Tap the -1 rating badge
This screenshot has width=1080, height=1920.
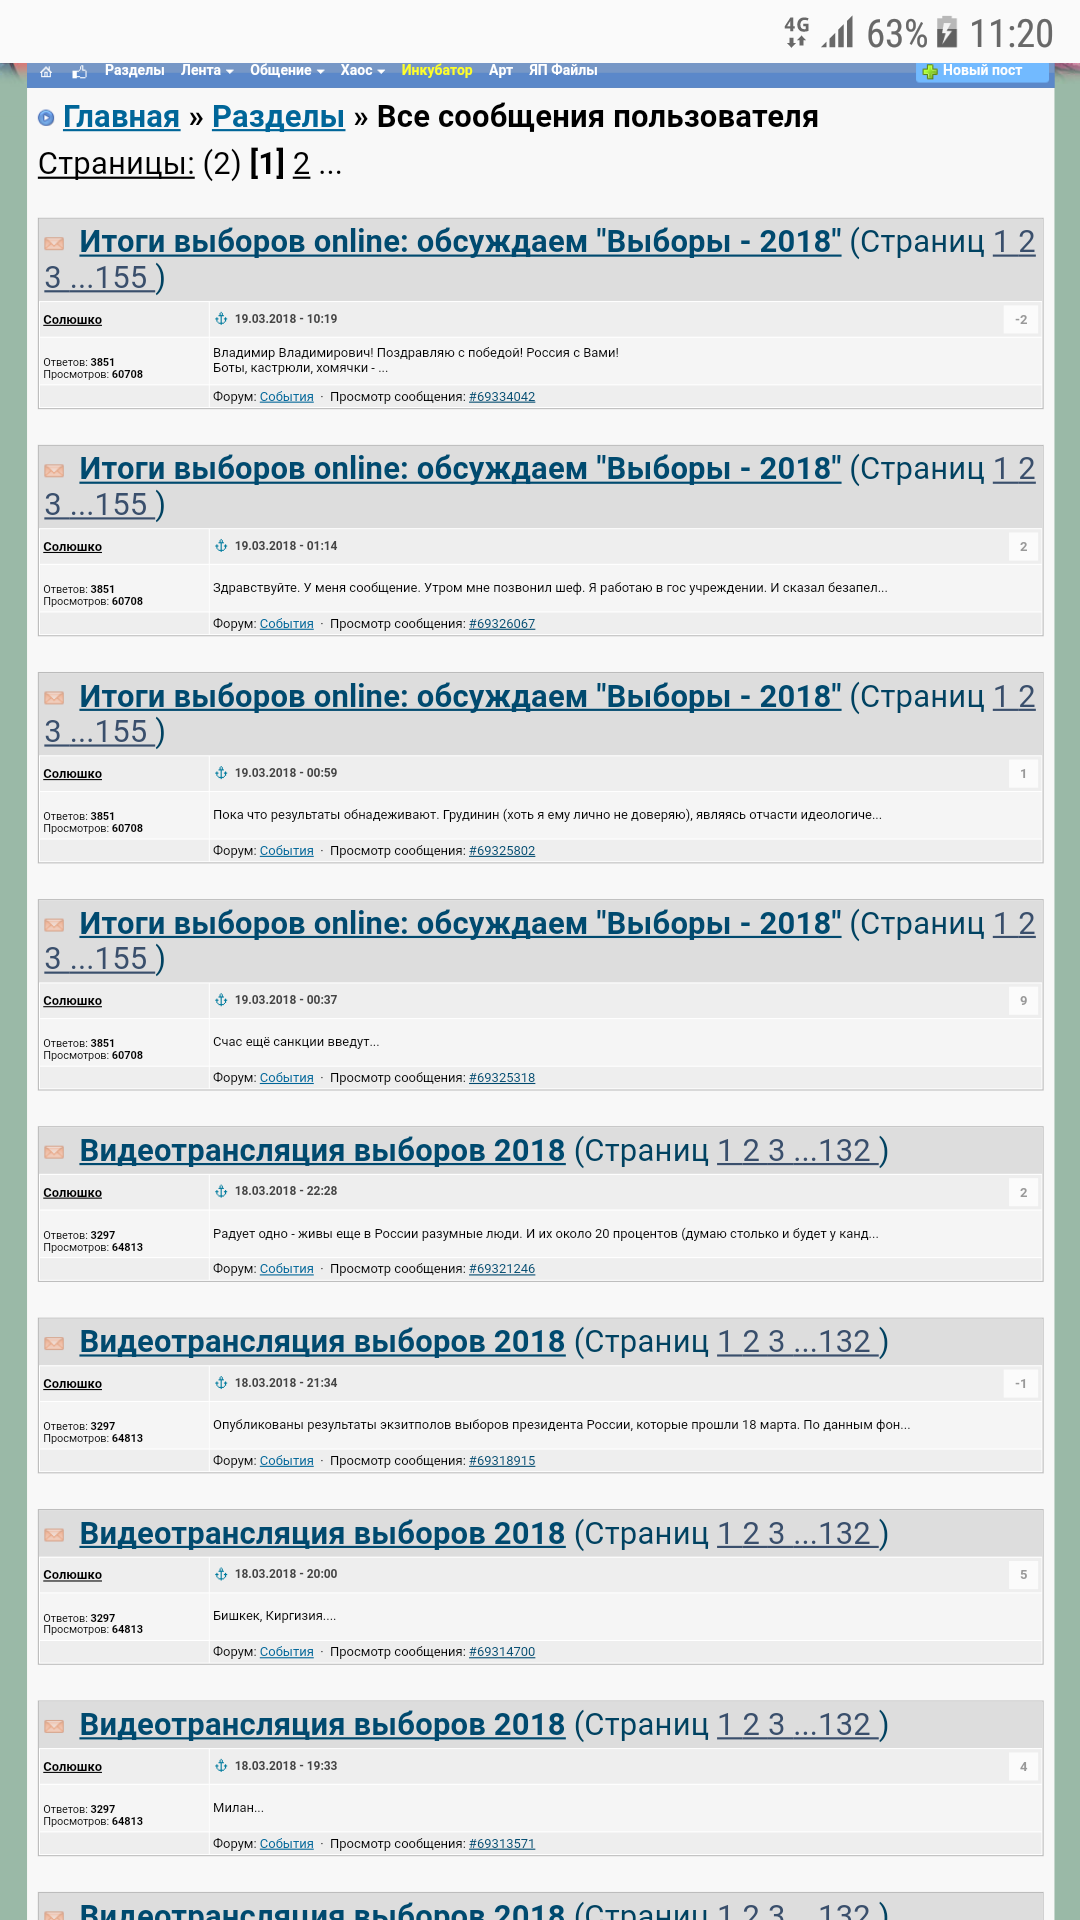[x=1021, y=1384]
